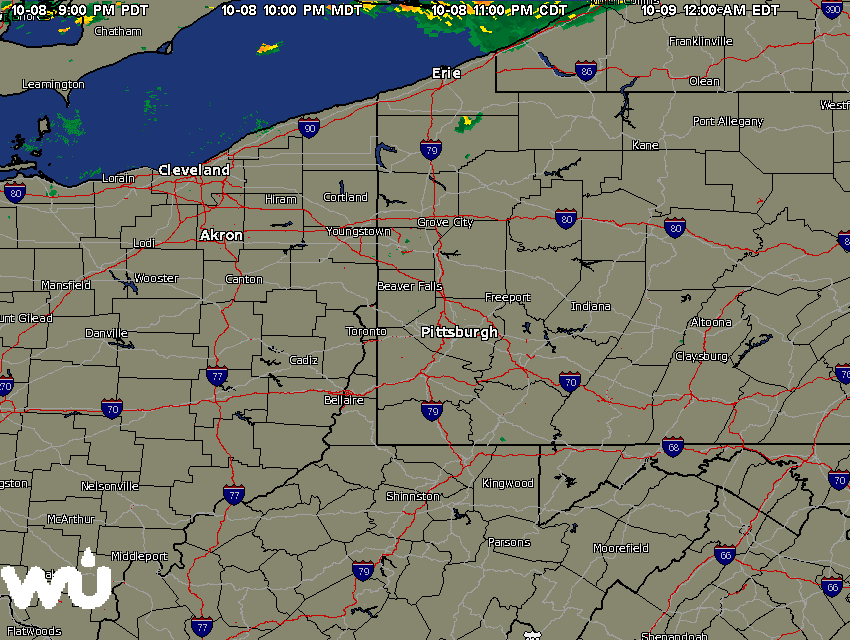Viewport: 850px width, 640px height.
Task: Click the Grove City label
Action: [x=445, y=223]
